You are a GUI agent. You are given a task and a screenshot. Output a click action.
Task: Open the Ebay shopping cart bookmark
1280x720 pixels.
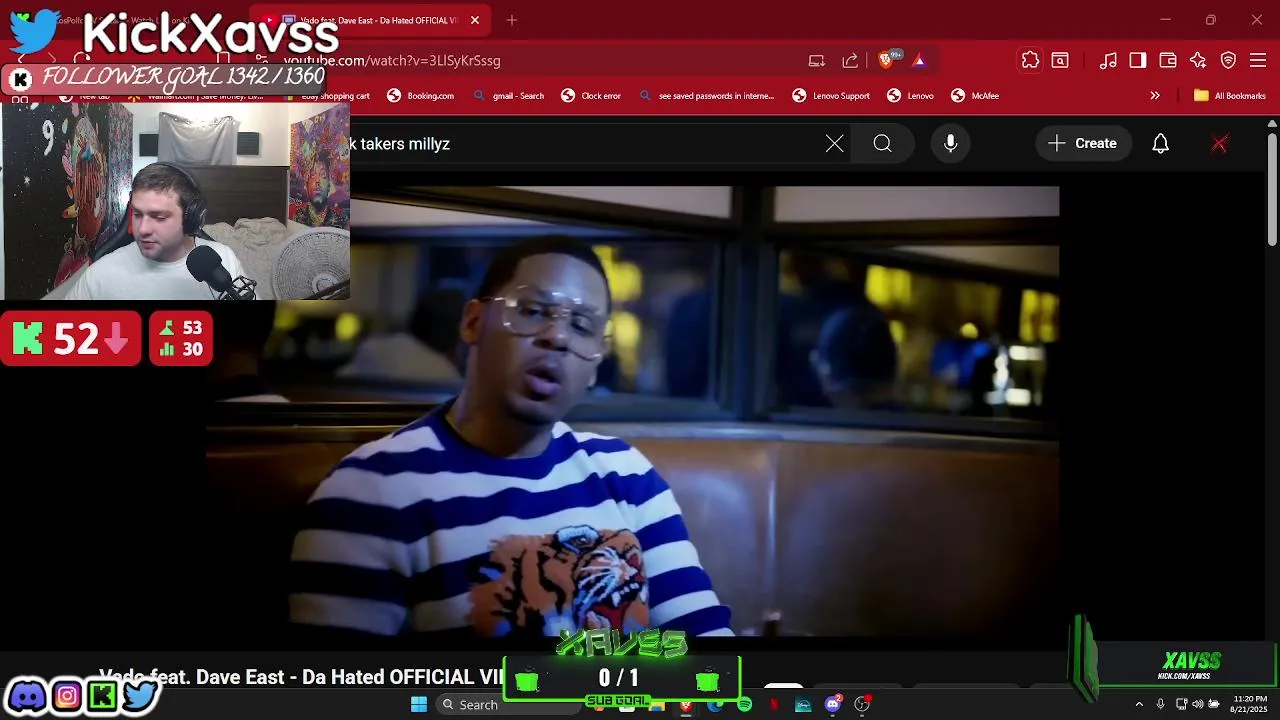point(327,96)
